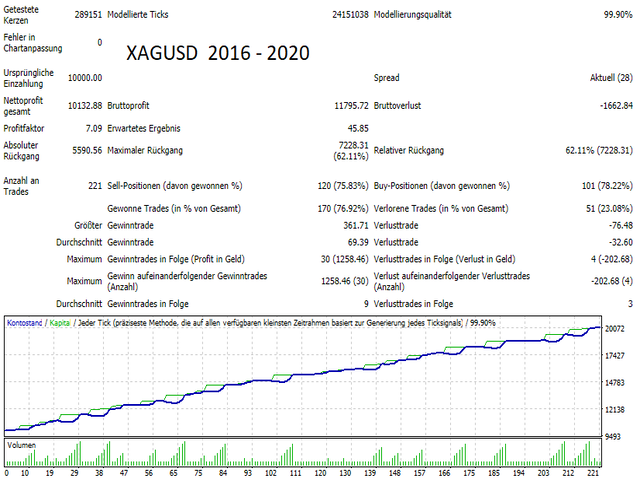Viewport: 640px width, 480px height.
Task: Select the lost trades value 51 (23.08%)
Action: click(609, 209)
